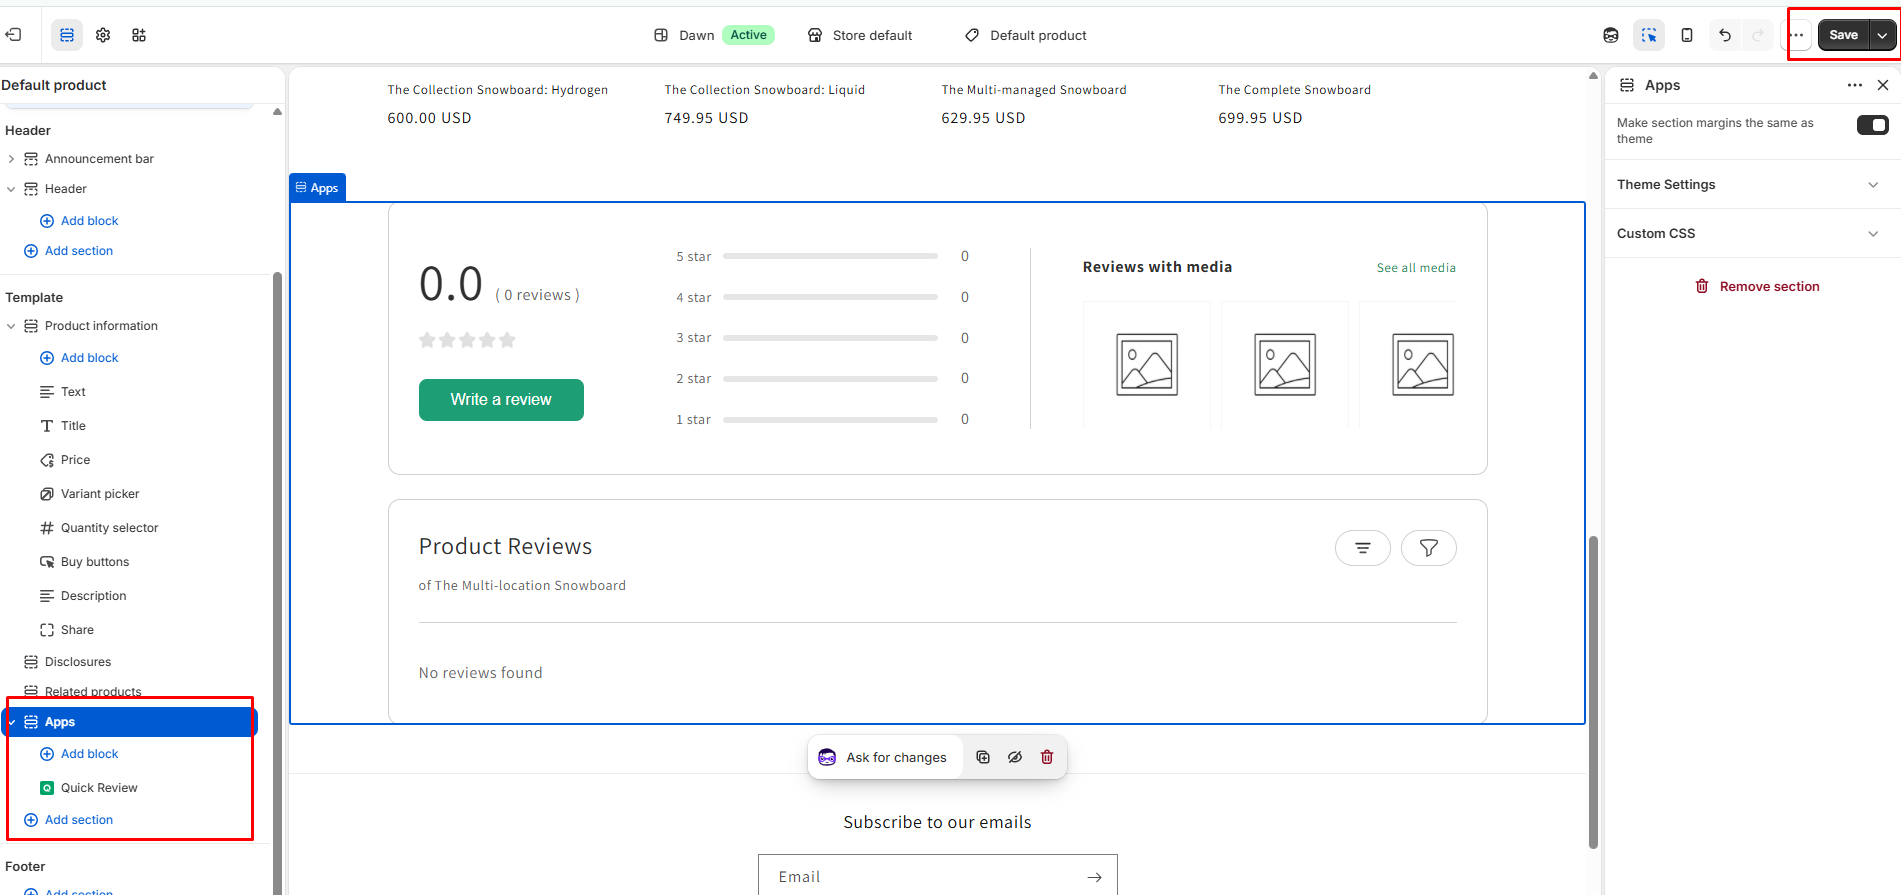Switch to mobile preview icon
The image size is (1901, 895).
point(1687,35)
